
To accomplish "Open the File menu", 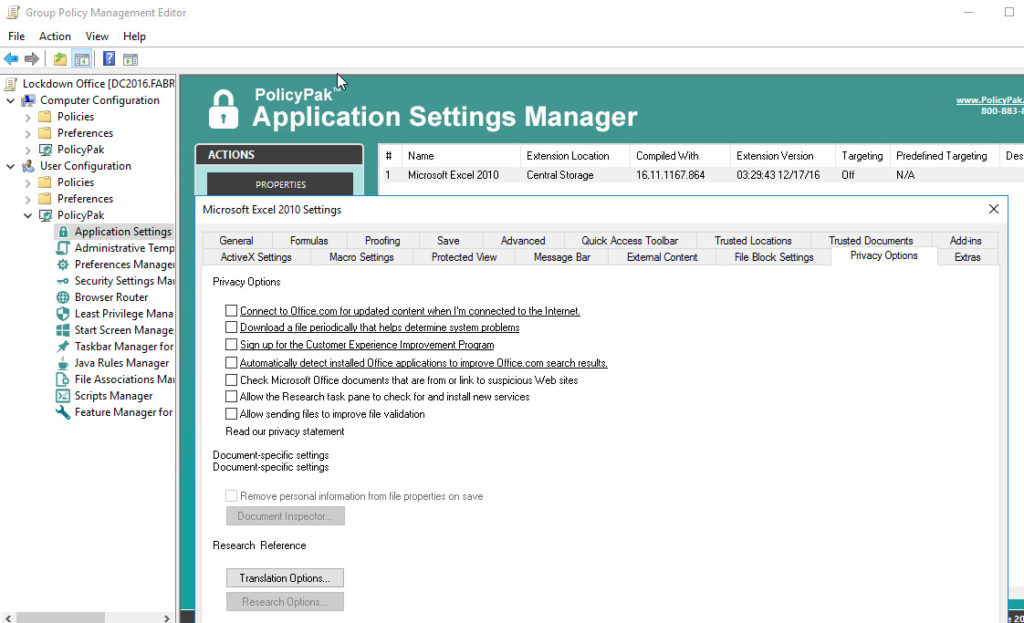I will tap(16, 36).
